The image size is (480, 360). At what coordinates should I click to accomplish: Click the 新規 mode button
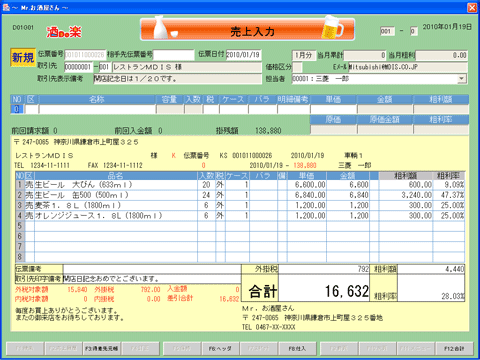coord(23,57)
